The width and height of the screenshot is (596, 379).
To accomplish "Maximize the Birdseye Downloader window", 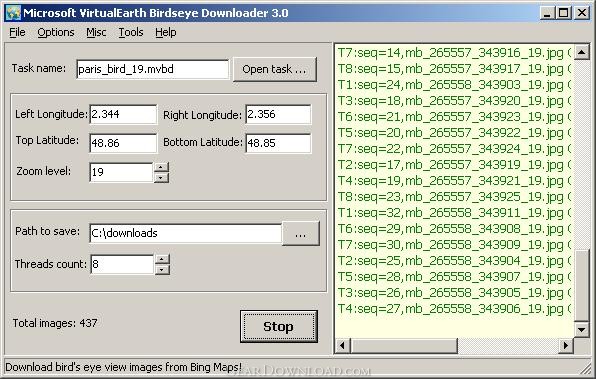I will tap(564, 13).
